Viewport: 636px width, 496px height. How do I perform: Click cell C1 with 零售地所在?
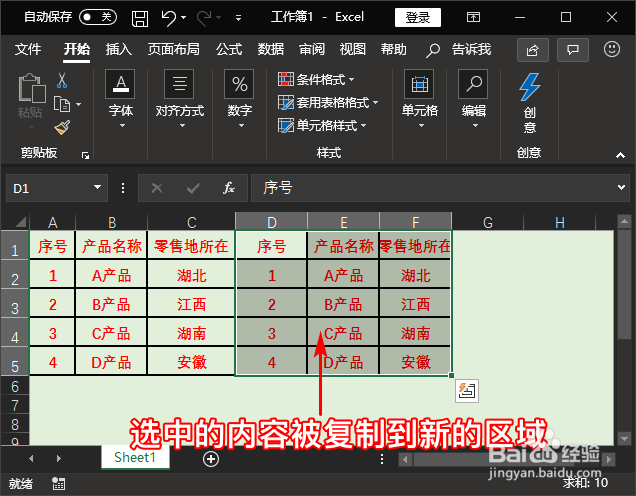tap(191, 246)
